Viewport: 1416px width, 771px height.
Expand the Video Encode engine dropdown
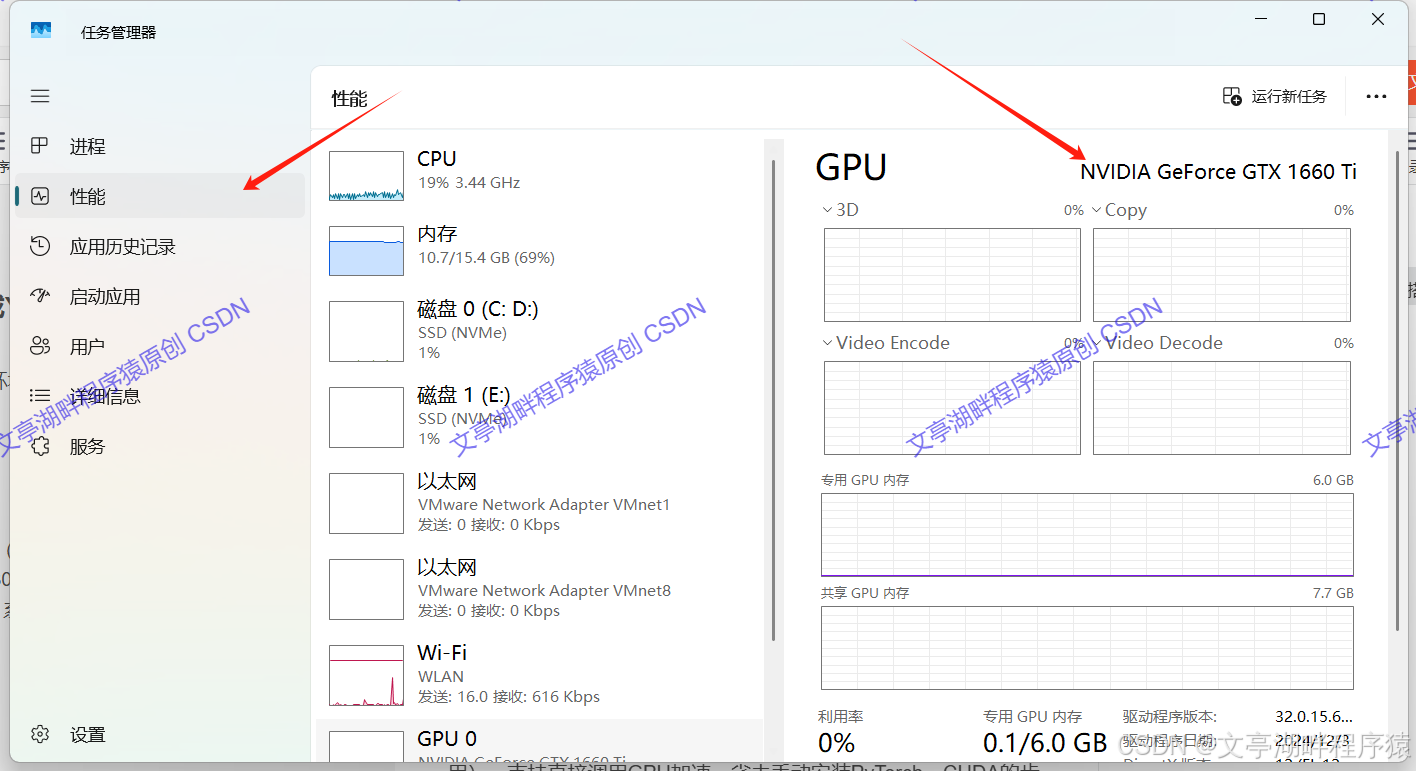(827, 343)
